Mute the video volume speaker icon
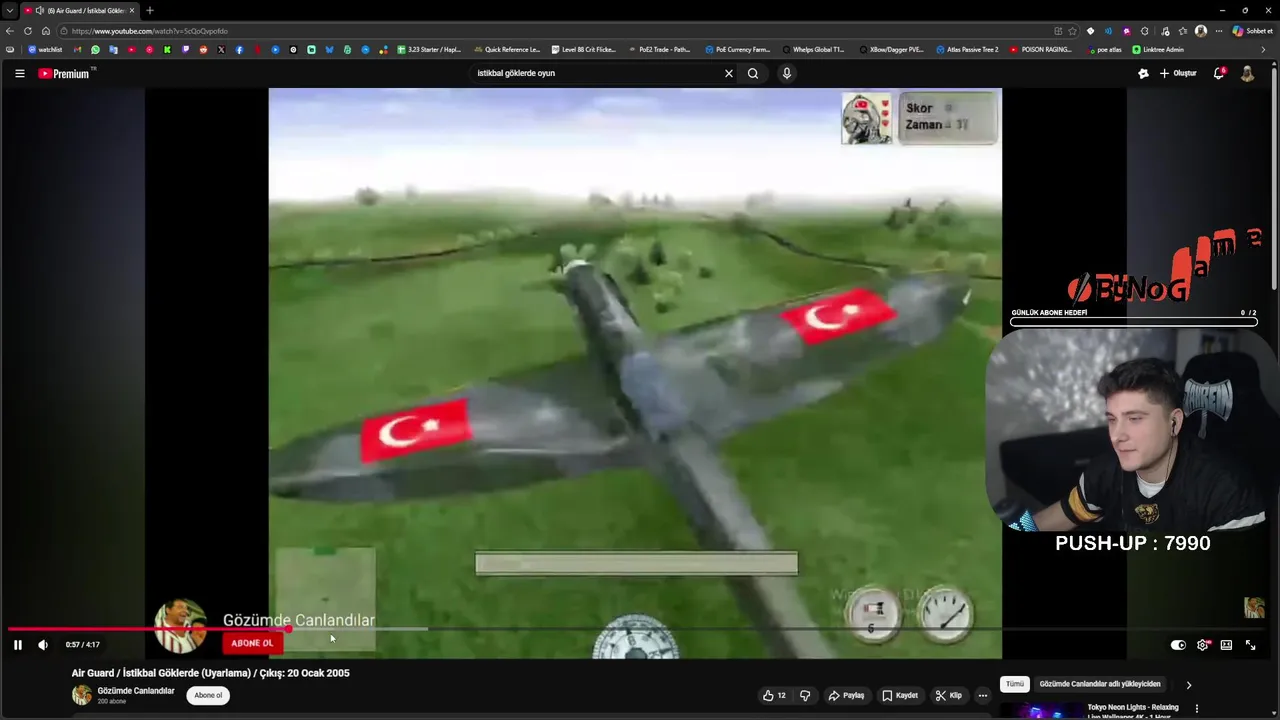Image resolution: width=1280 pixels, height=720 pixels. (42, 645)
